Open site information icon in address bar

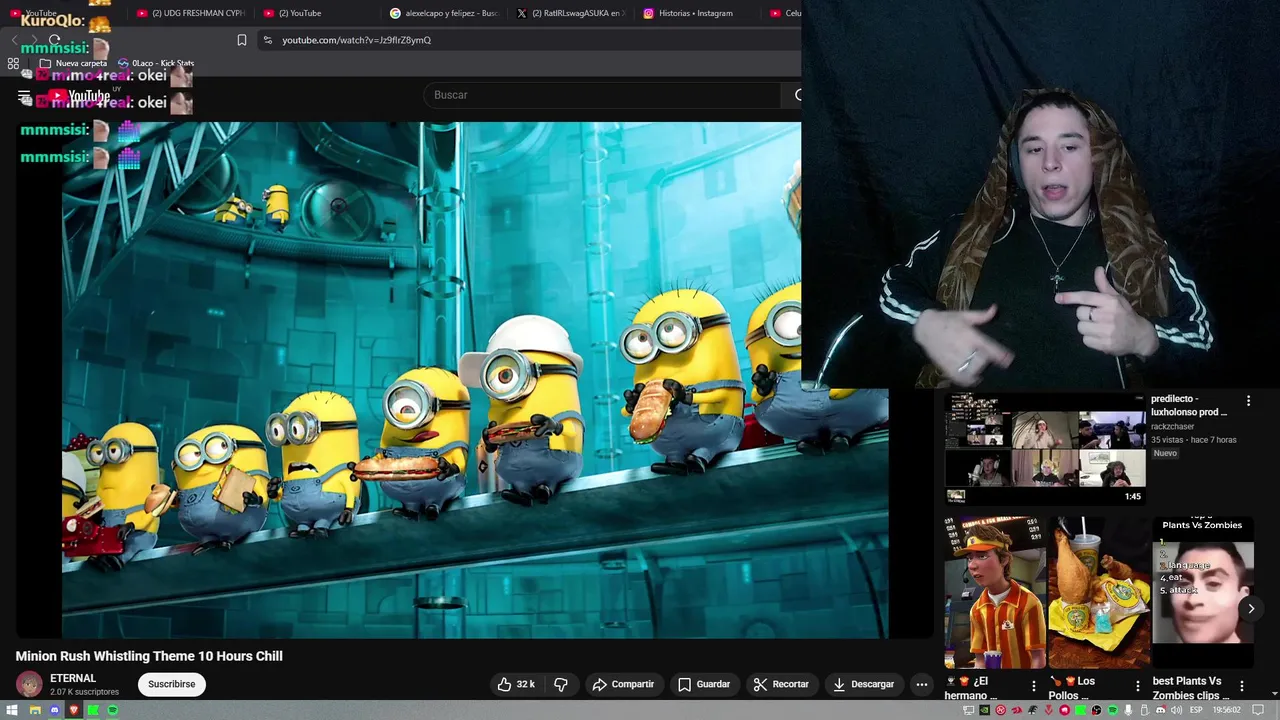pos(267,40)
